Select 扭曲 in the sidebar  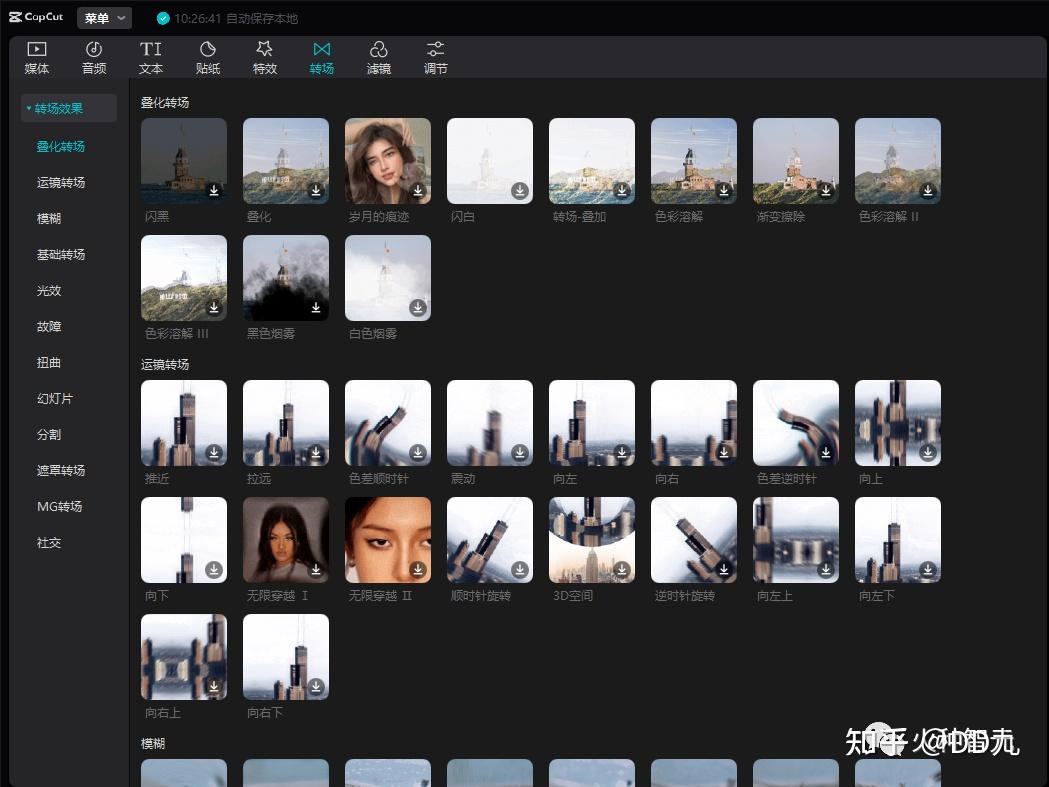pos(49,363)
